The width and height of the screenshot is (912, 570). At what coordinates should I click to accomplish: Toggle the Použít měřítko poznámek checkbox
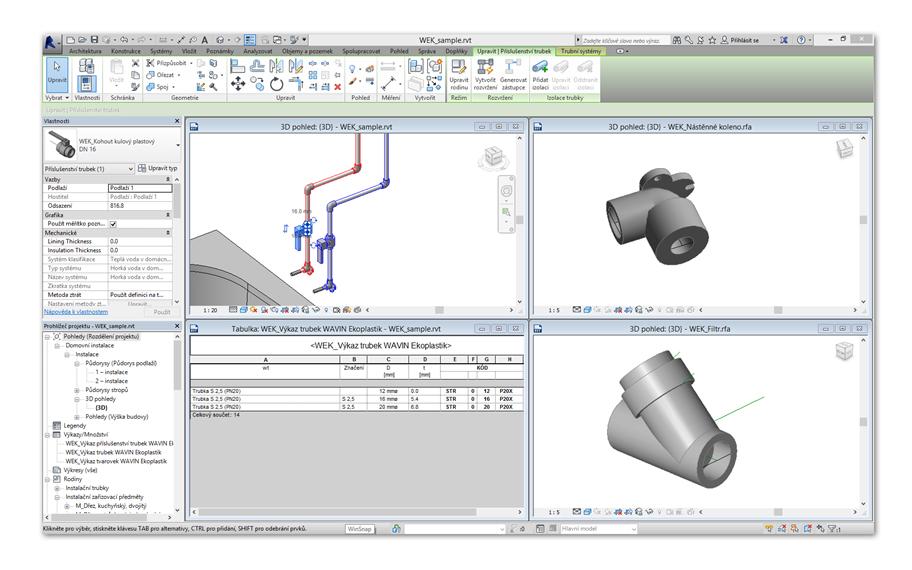click(x=113, y=224)
